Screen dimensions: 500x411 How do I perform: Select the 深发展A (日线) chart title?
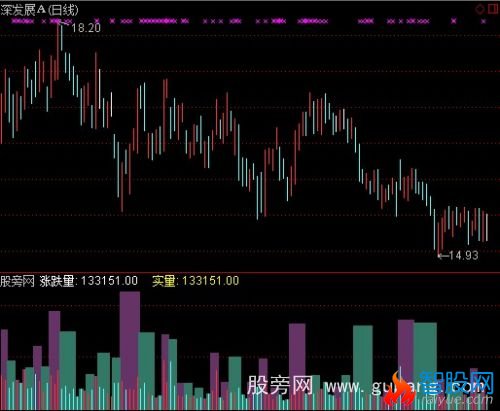click(x=39, y=10)
